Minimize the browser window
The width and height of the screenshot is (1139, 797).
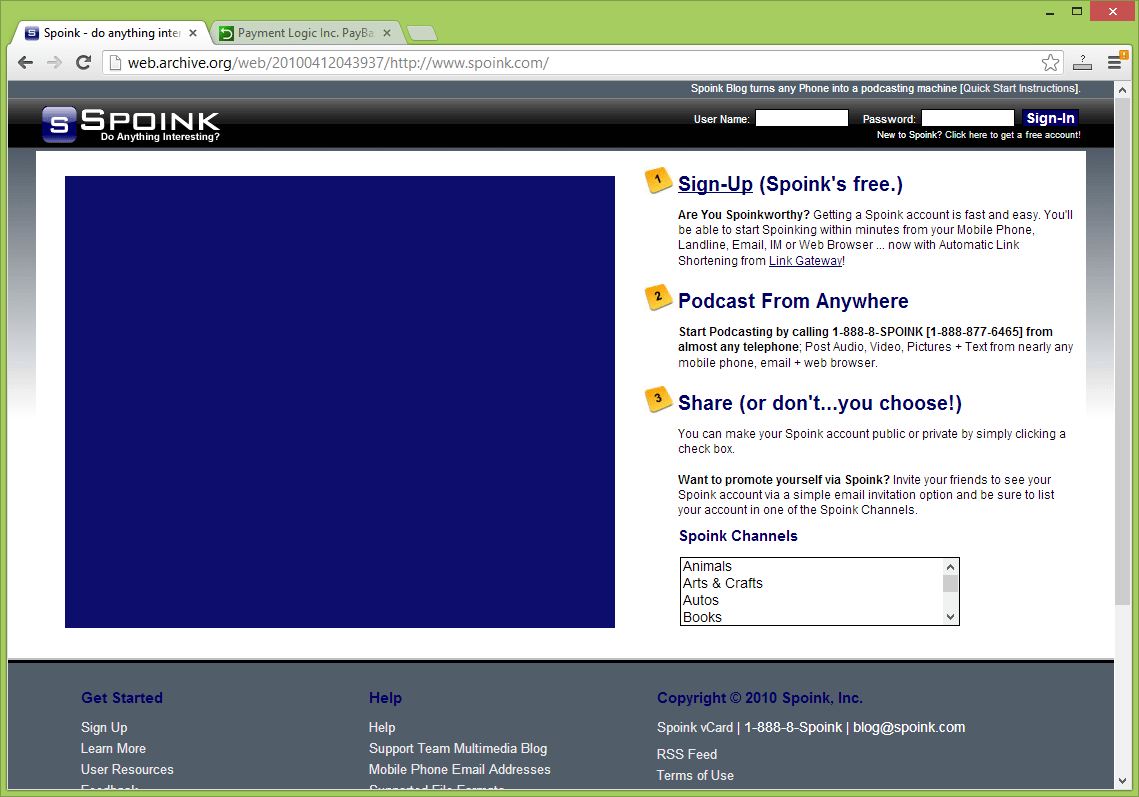tap(1050, 12)
